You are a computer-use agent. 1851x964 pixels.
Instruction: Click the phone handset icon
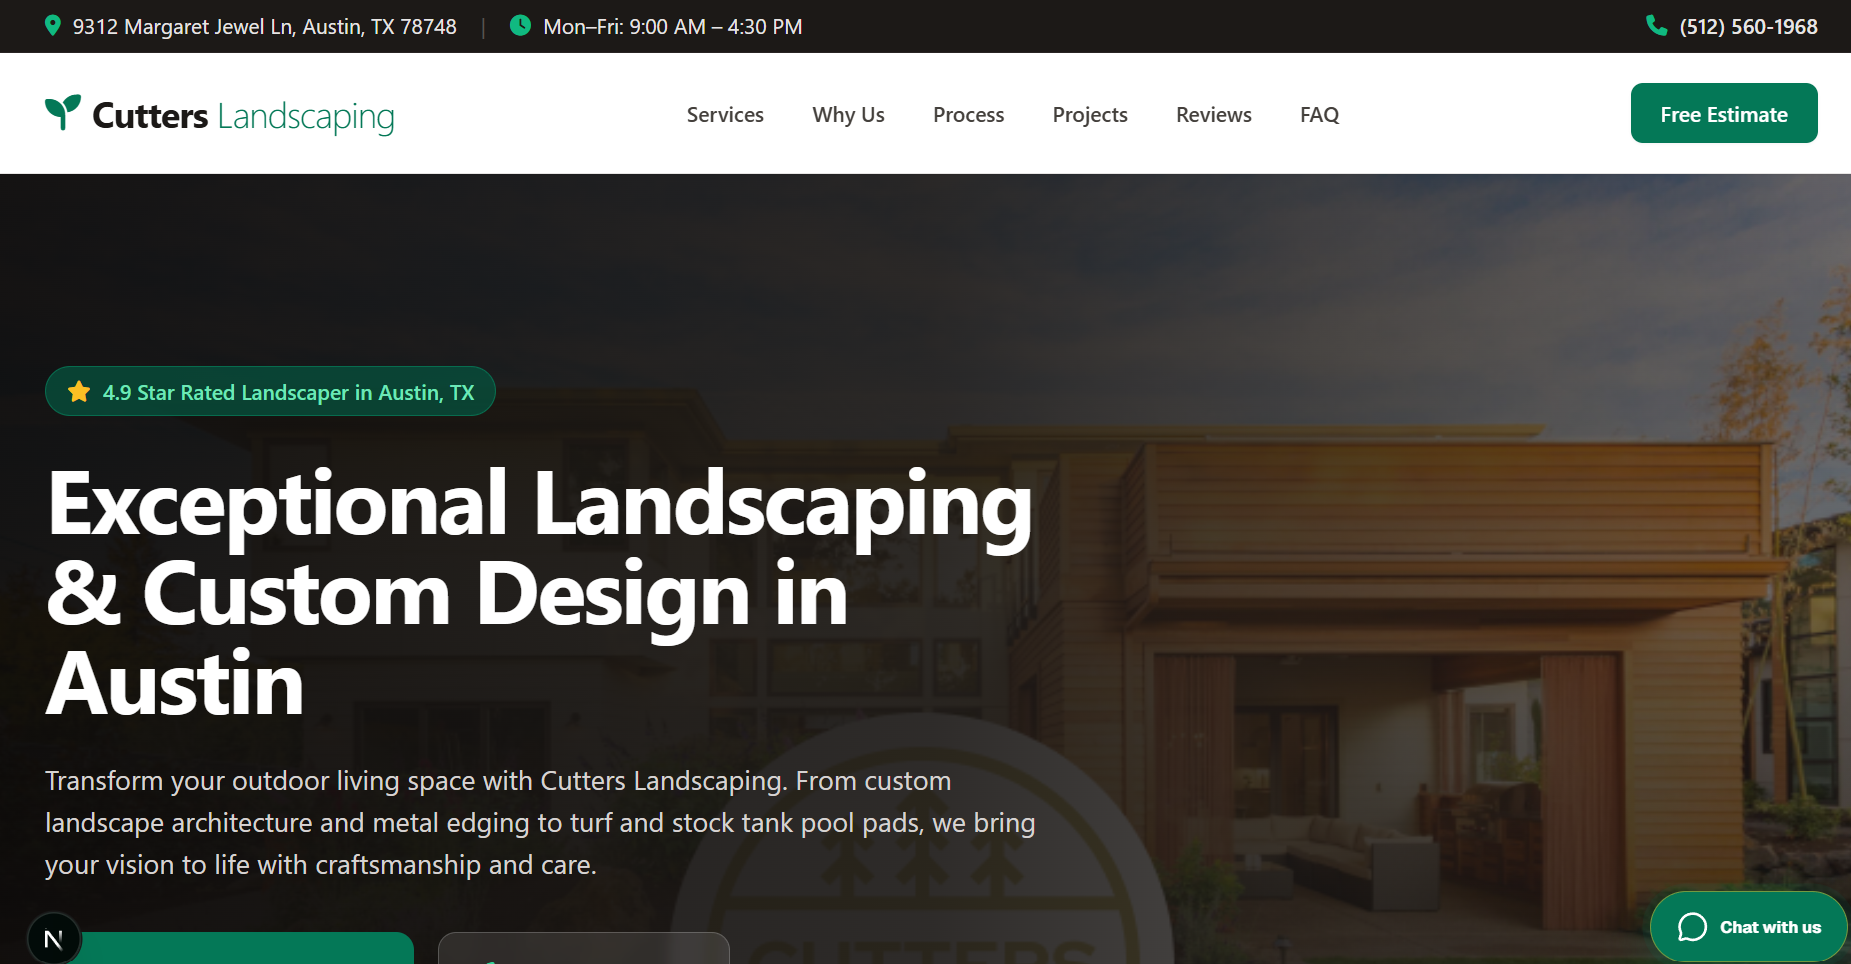[x=1657, y=26]
